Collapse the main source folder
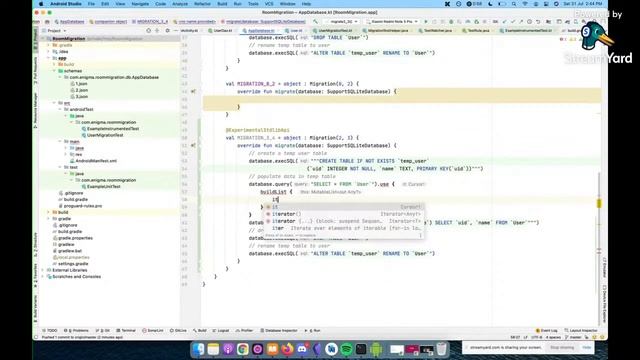The height and width of the screenshot is (360, 640). click(x=60, y=142)
